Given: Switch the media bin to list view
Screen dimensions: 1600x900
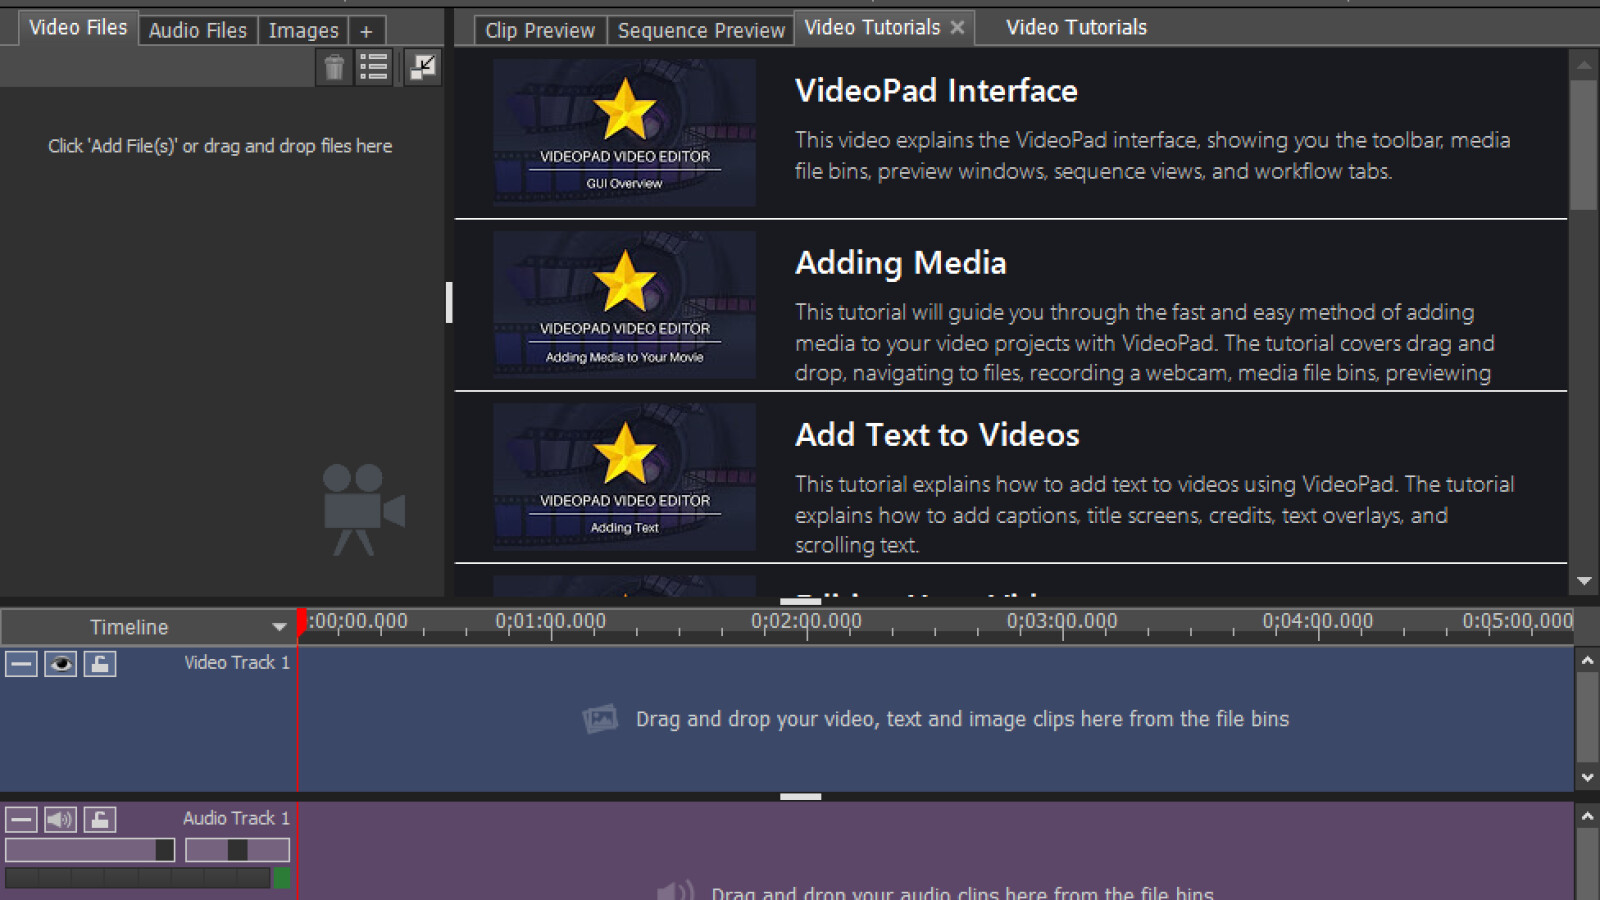Looking at the screenshot, I should pyautogui.click(x=374, y=67).
